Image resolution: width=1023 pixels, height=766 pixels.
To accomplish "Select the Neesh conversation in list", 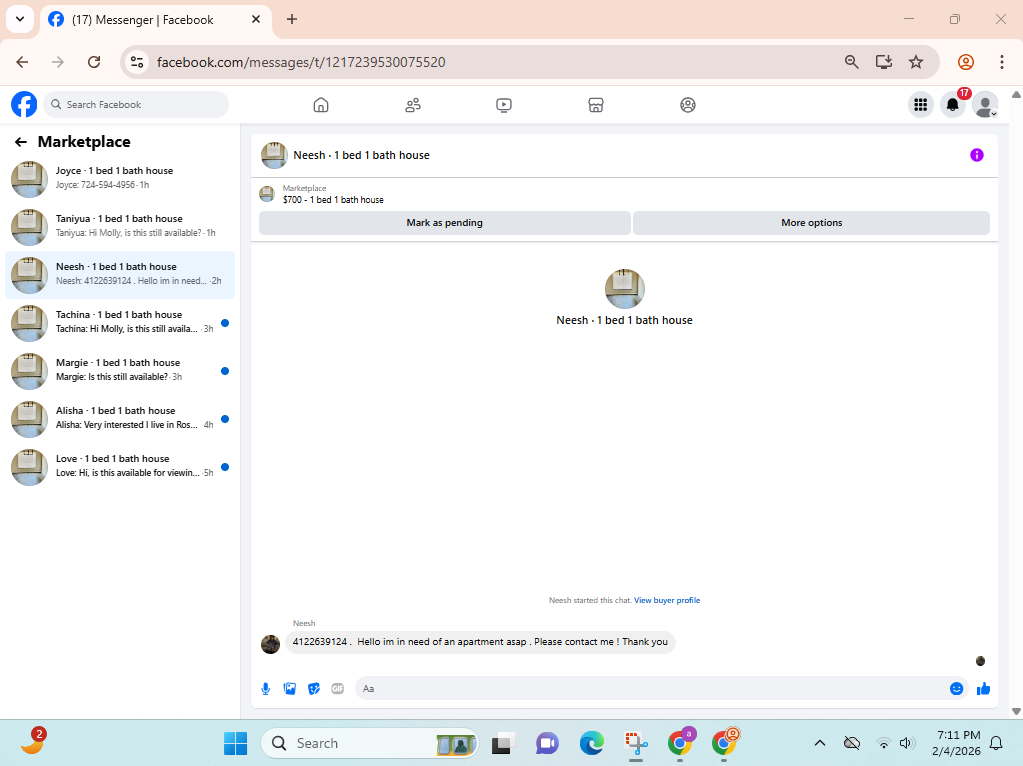I will [x=120, y=275].
